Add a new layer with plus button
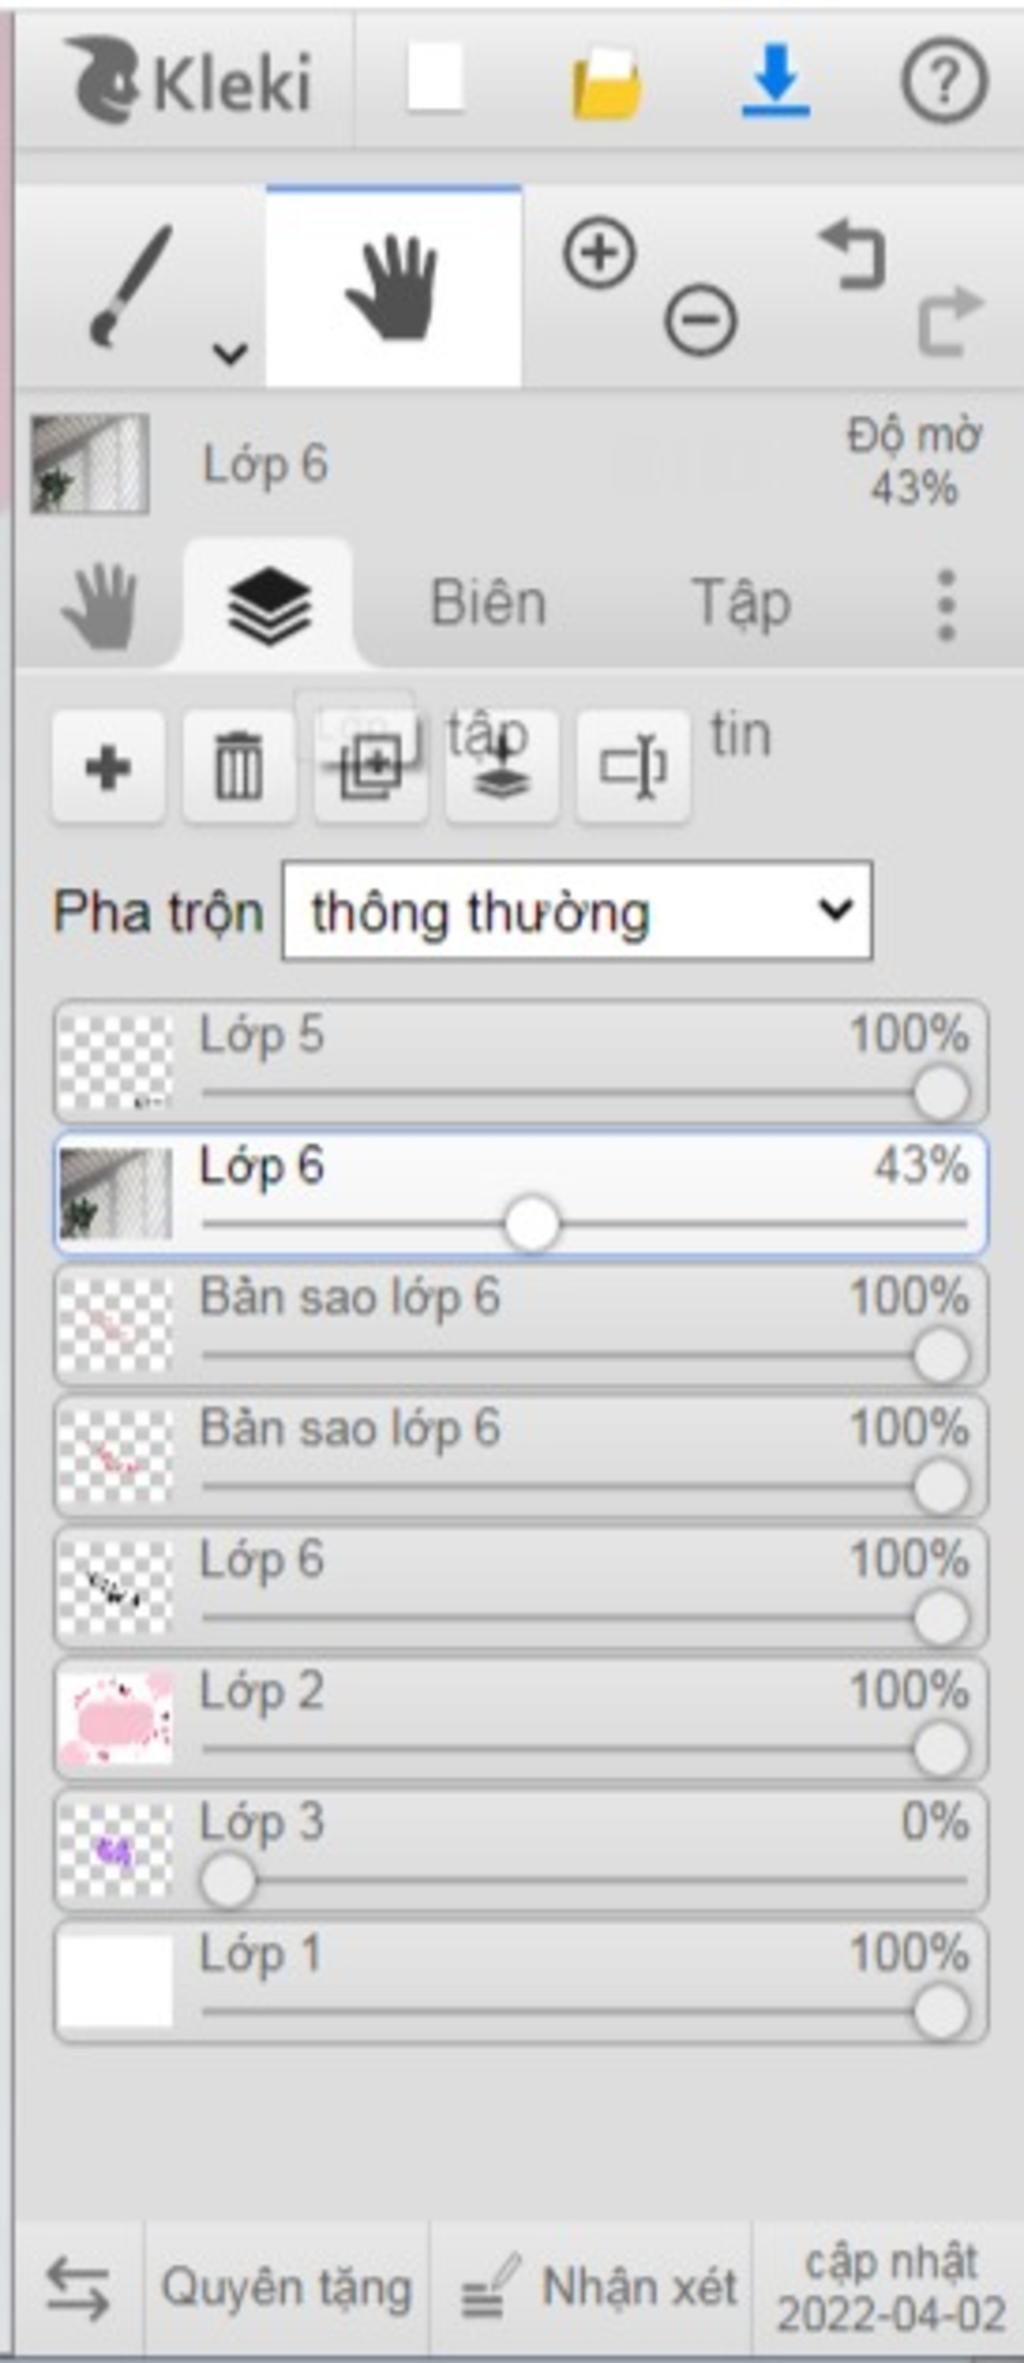Image resolution: width=1024 pixels, height=2363 pixels. [x=108, y=767]
